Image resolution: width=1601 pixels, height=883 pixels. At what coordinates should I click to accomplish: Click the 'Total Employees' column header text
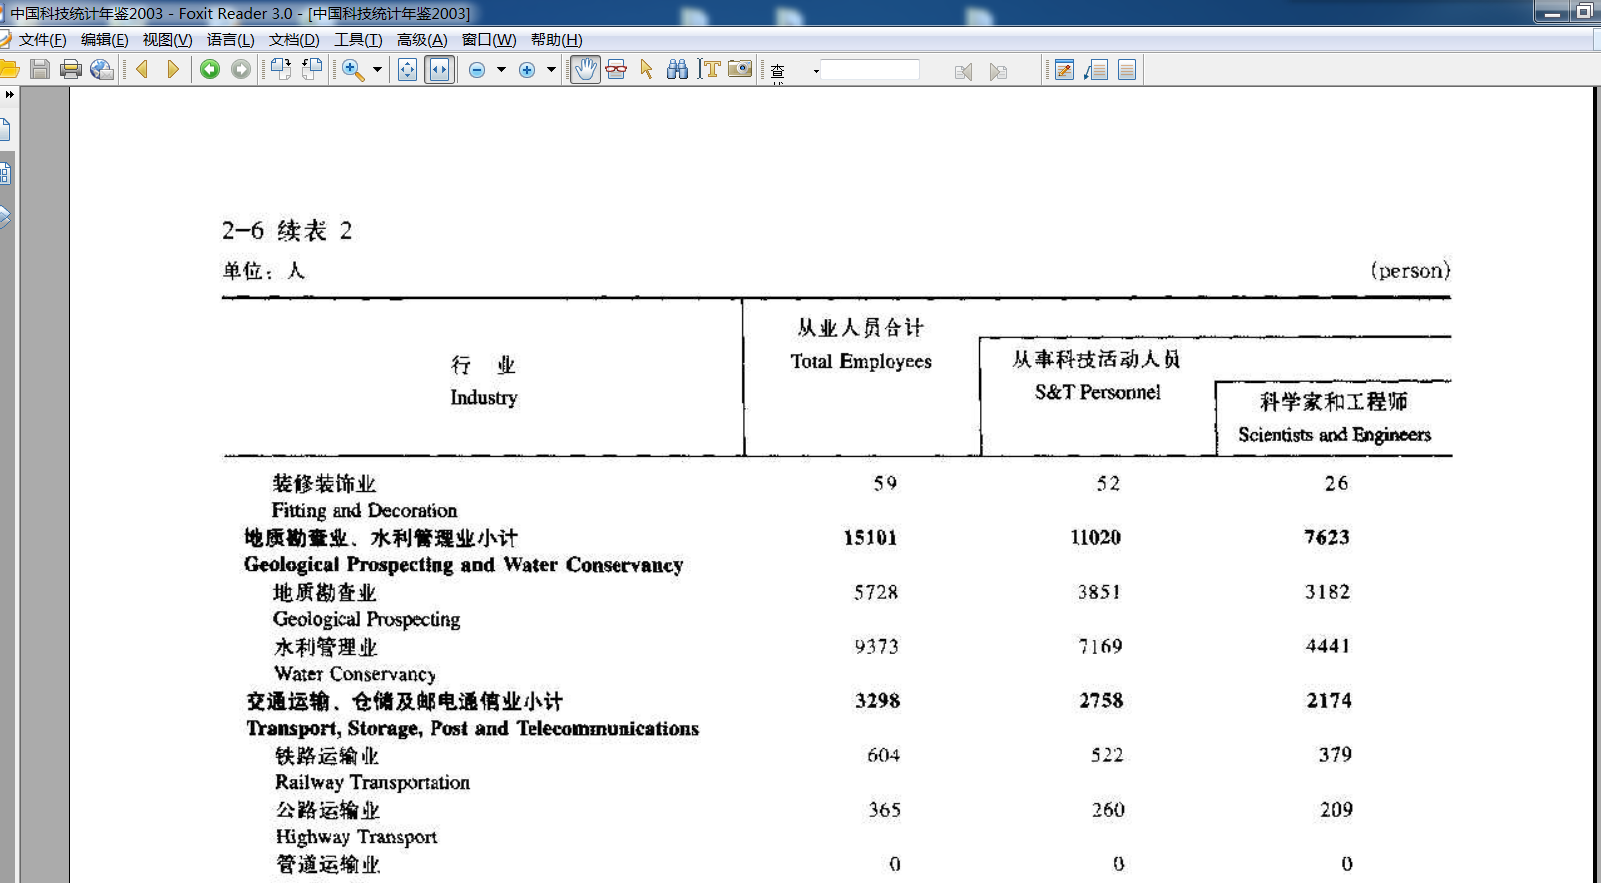(861, 361)
